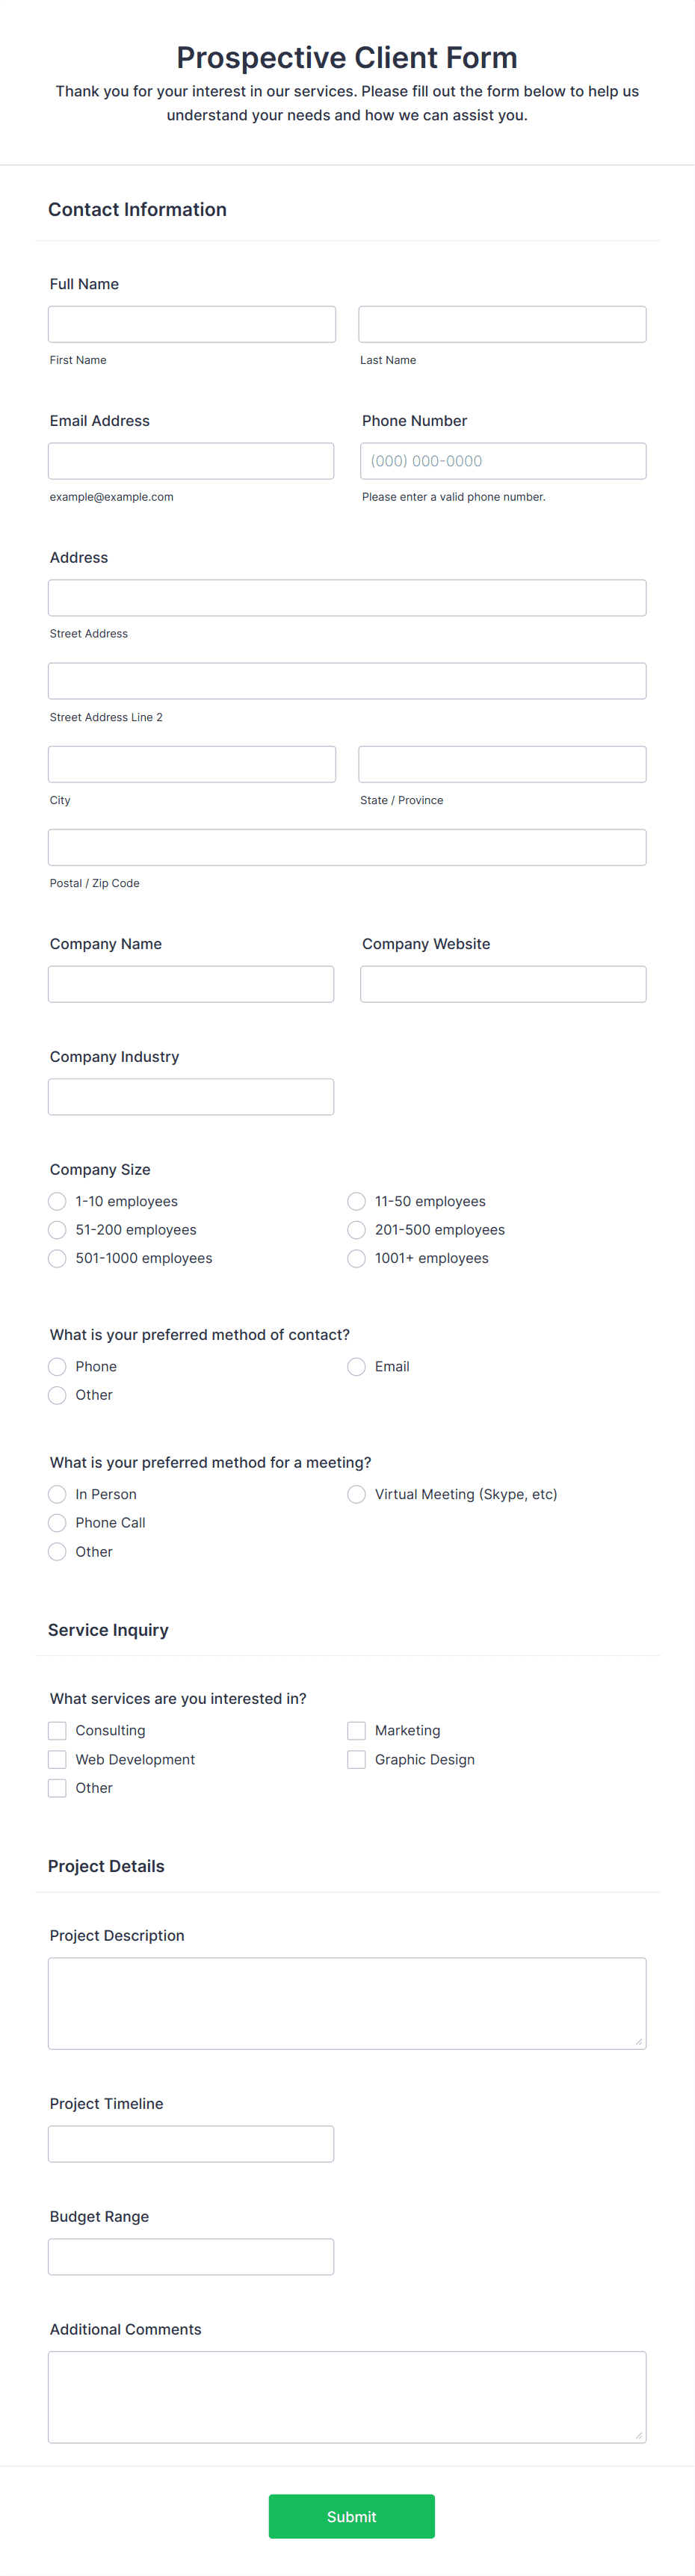Click the Email Address field
This screenshot has height=2576, width=695.
191,460
